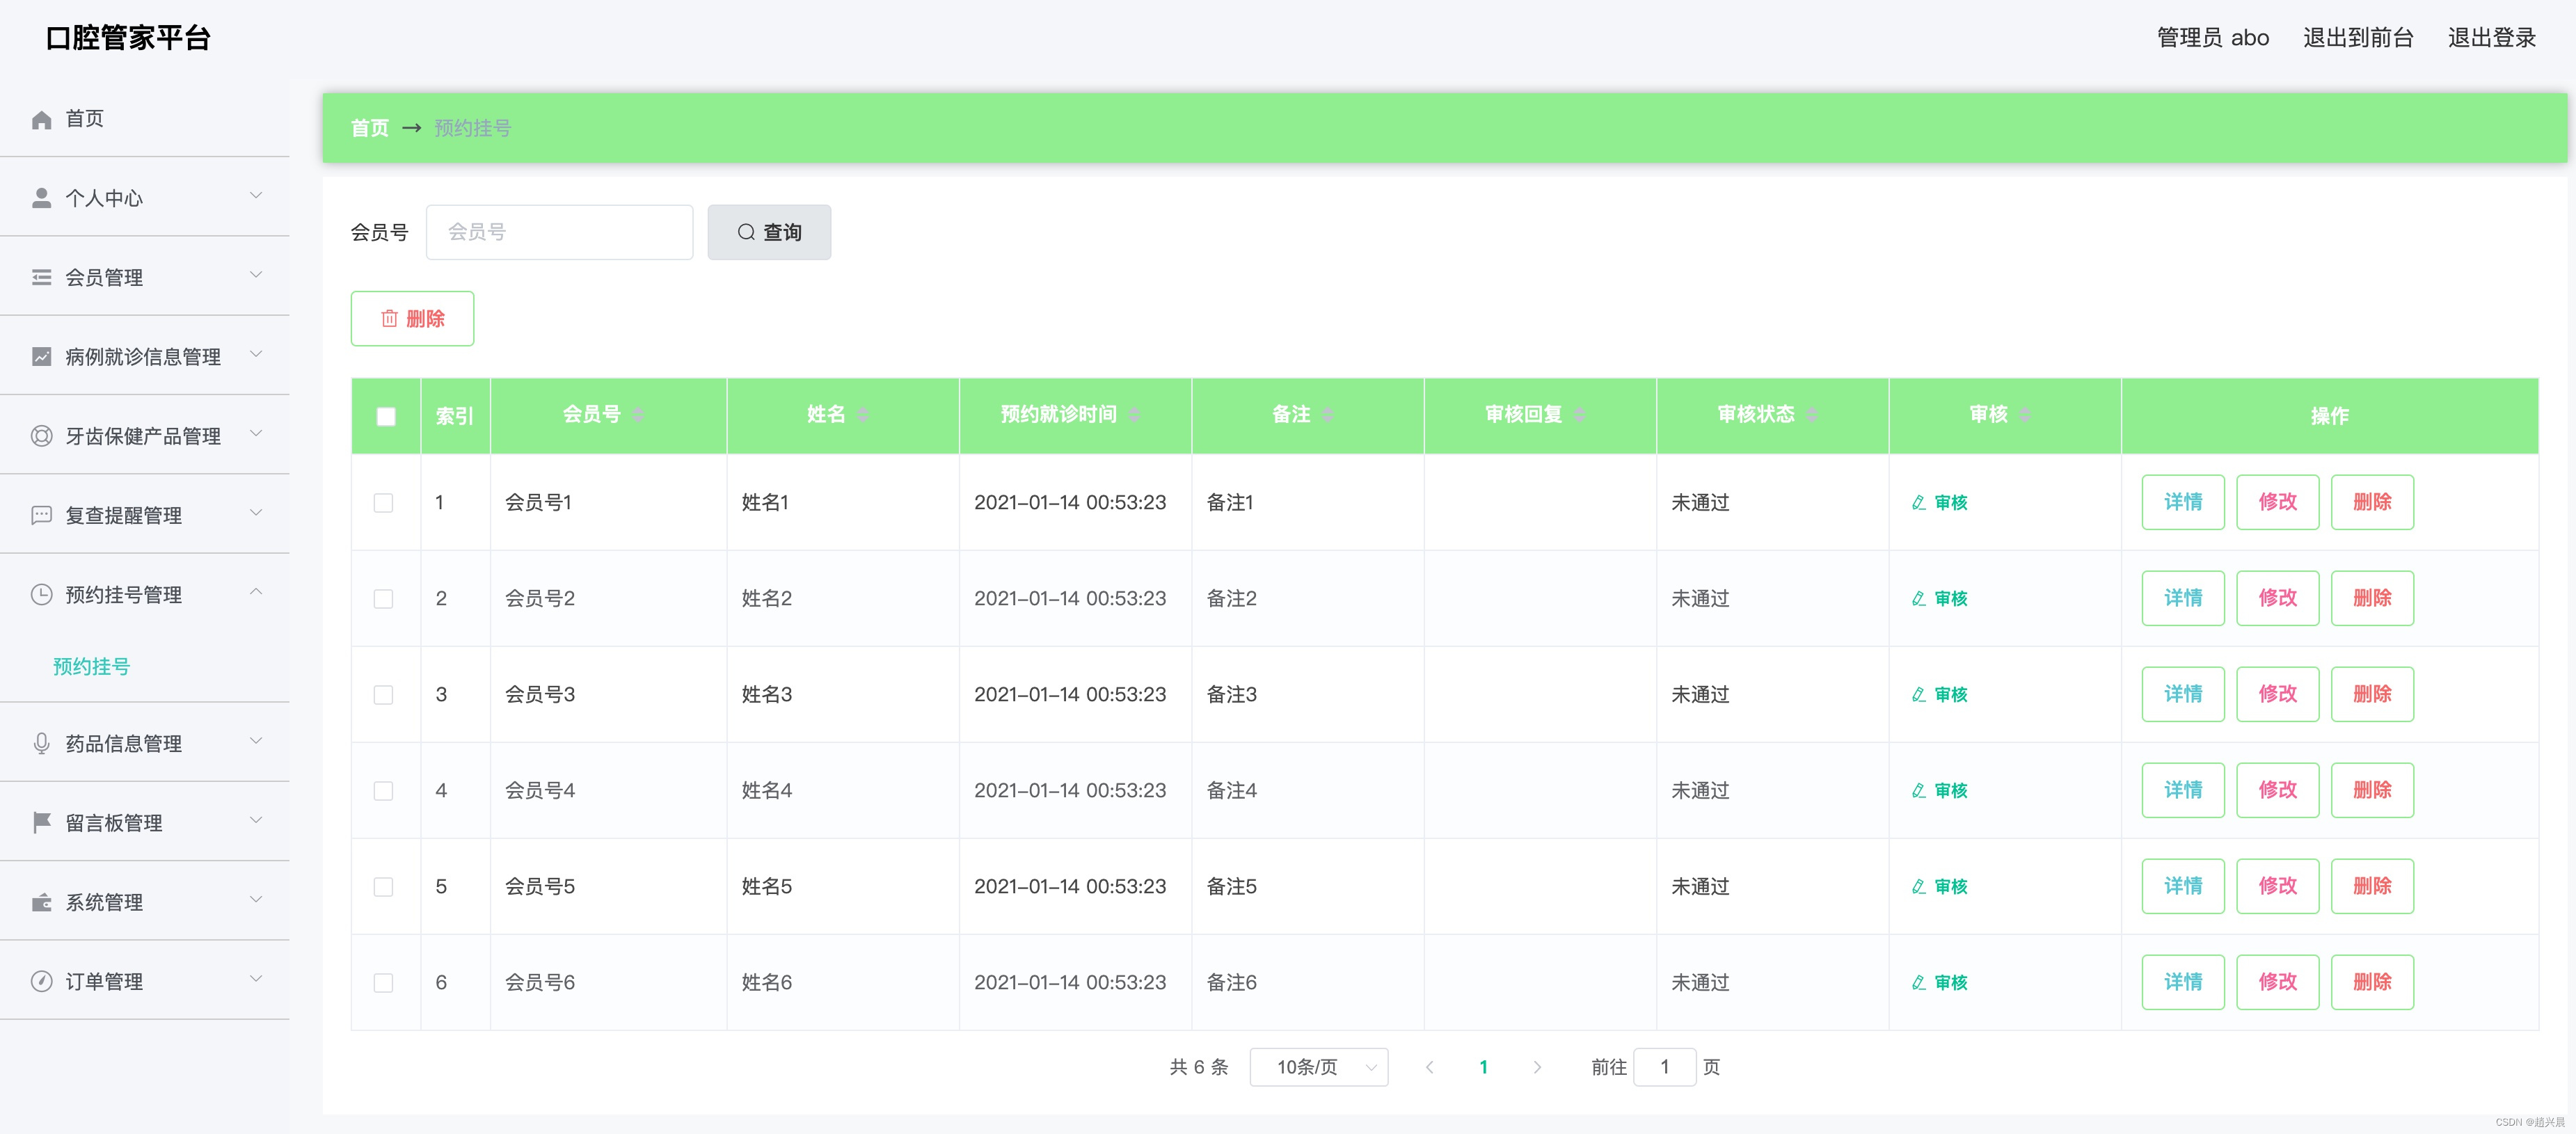The height and width of the screenshot is (1134, 2576).
Task: Open 订单管理 label in sidebar
Action: click(x=104, y=981)
